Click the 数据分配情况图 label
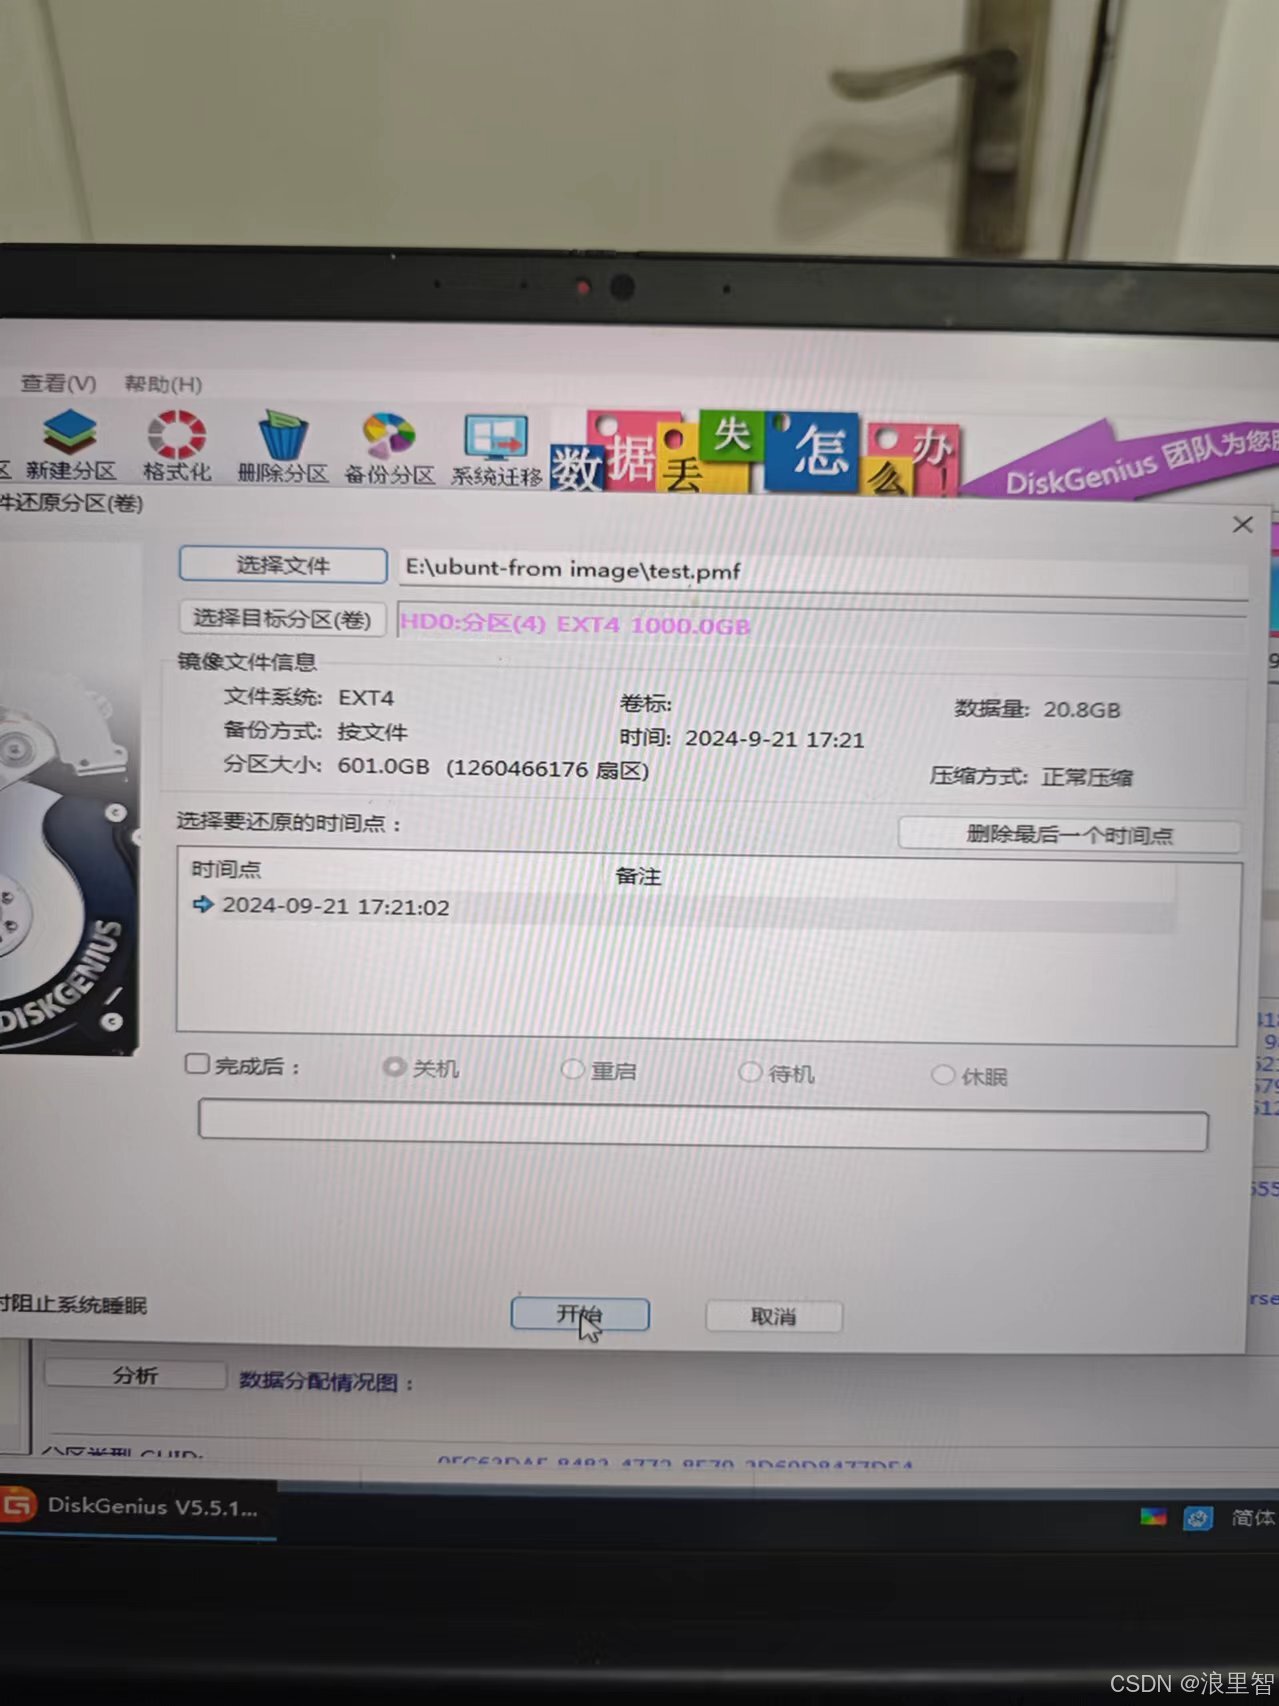This screenshot has height=1706, width=1279. 326,1382
